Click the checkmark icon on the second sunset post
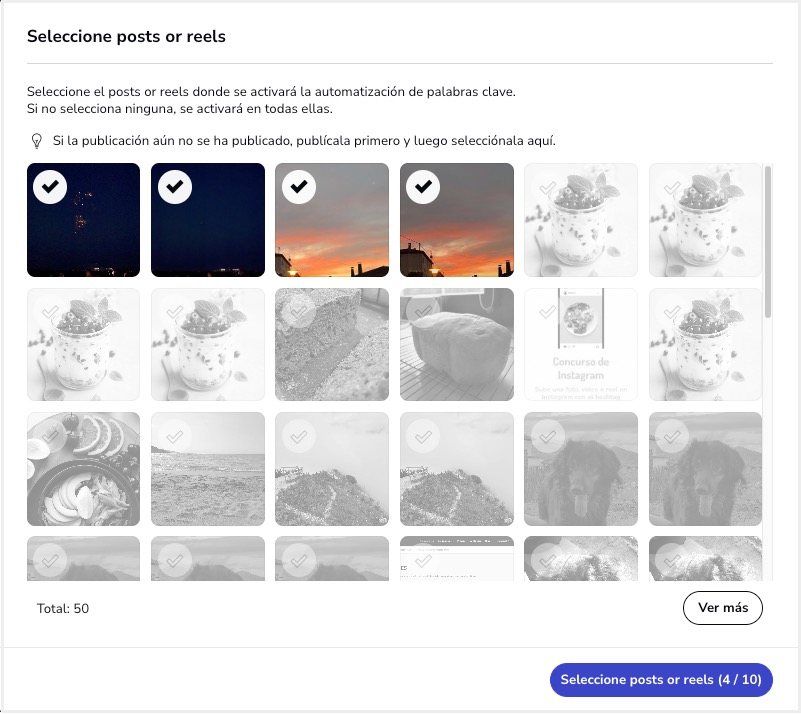Image resolution: width=801 pixels, height=714 pixels. [423, 188]
